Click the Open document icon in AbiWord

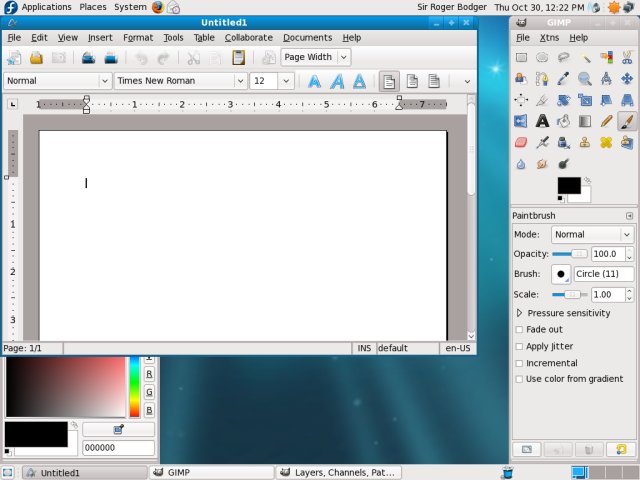coord(36,58)
